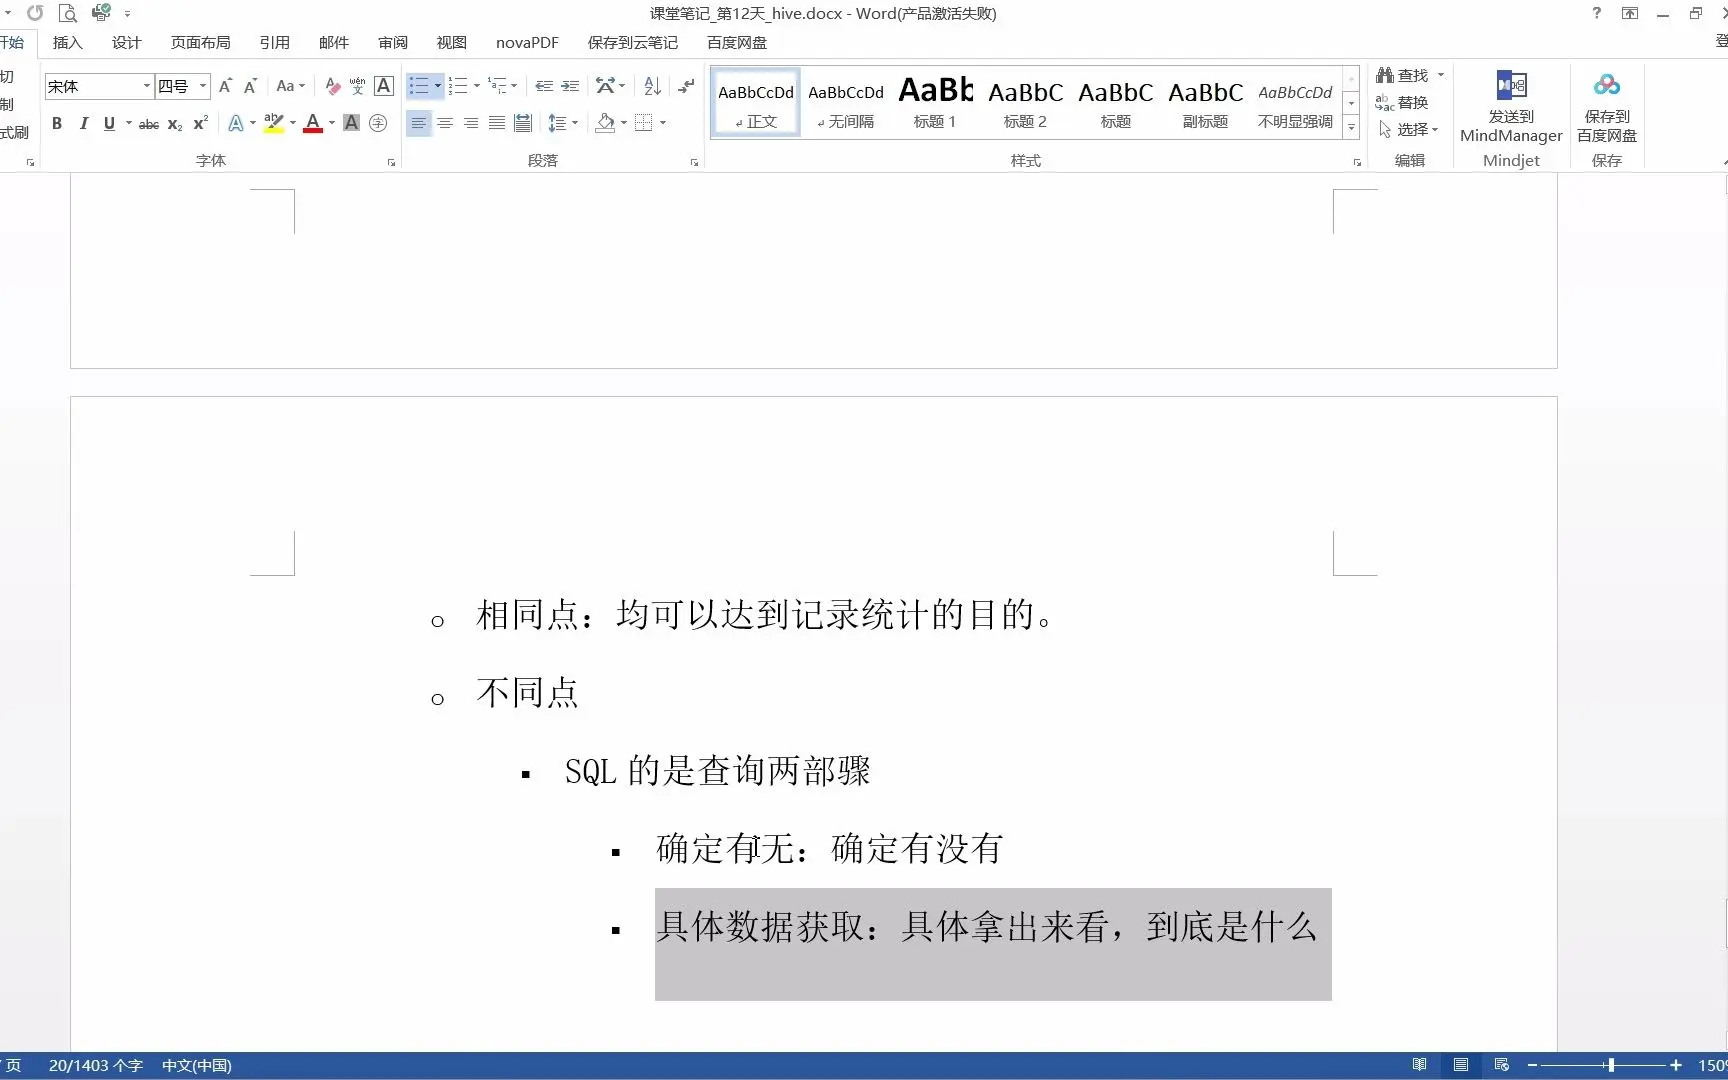Click the language indicator 中文(中国)
This screenshot has width=1728, height=1080.
click(197, 1065)
